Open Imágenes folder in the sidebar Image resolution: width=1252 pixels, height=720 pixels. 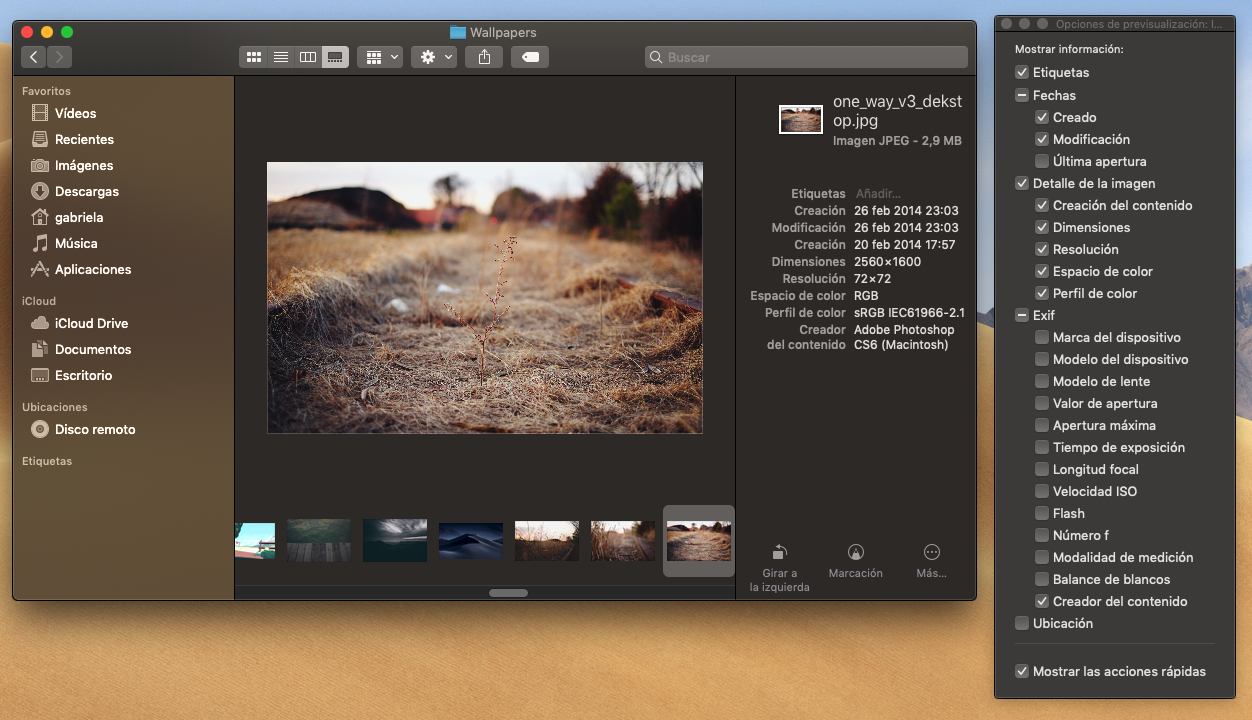[84, 165]
